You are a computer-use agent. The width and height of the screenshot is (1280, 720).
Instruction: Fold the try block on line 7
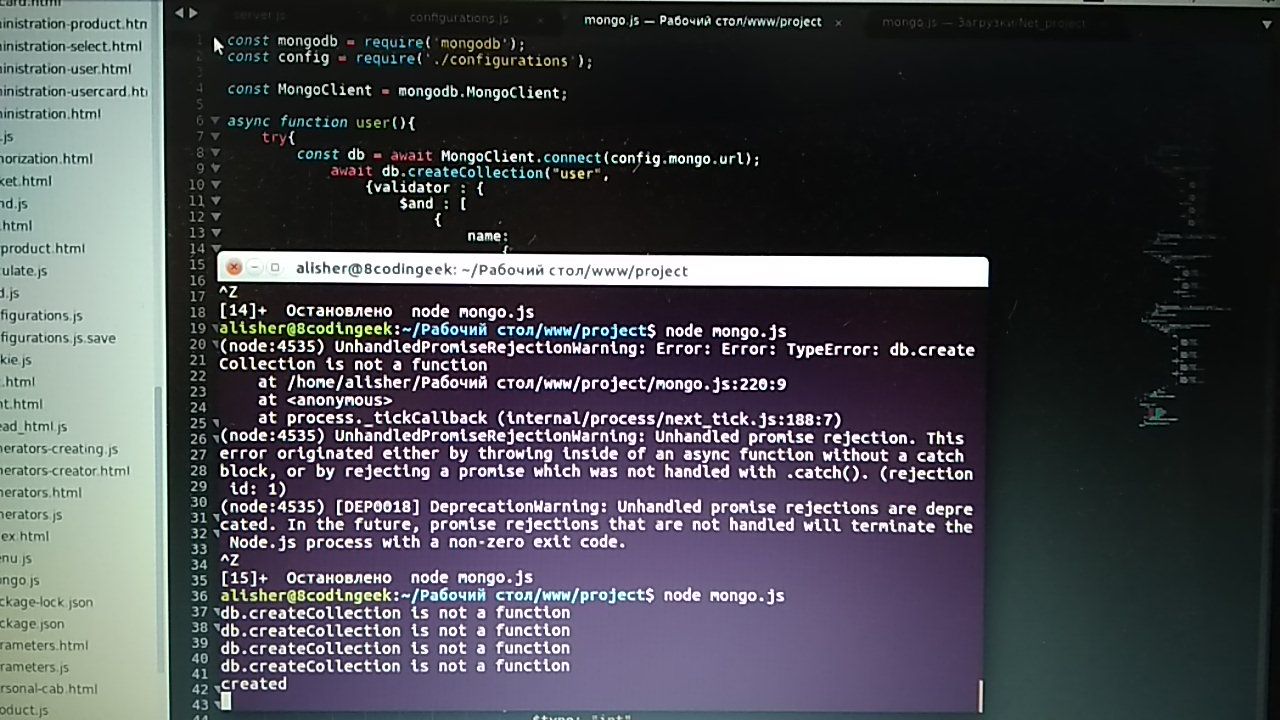(x=215, y=137)
